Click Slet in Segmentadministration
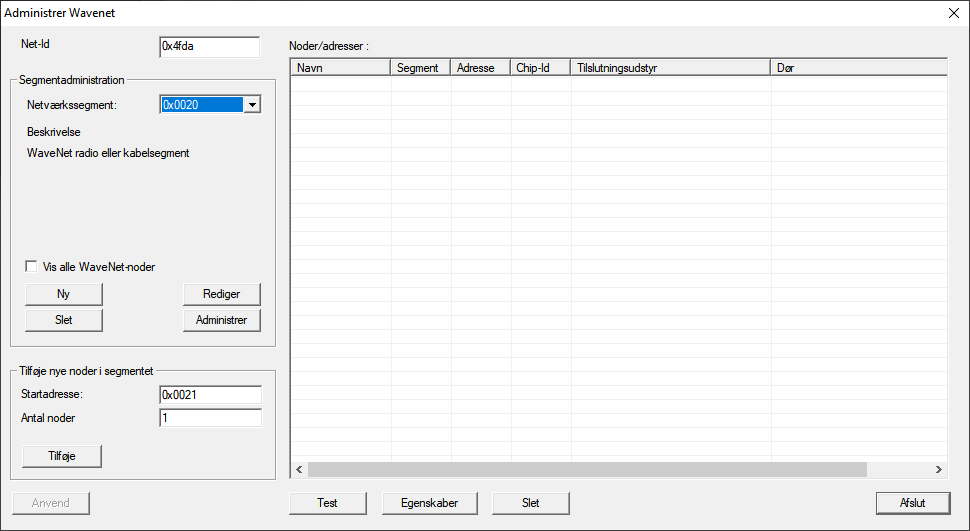This screenshot has width=970, height=531. click(x=63, y=319)
